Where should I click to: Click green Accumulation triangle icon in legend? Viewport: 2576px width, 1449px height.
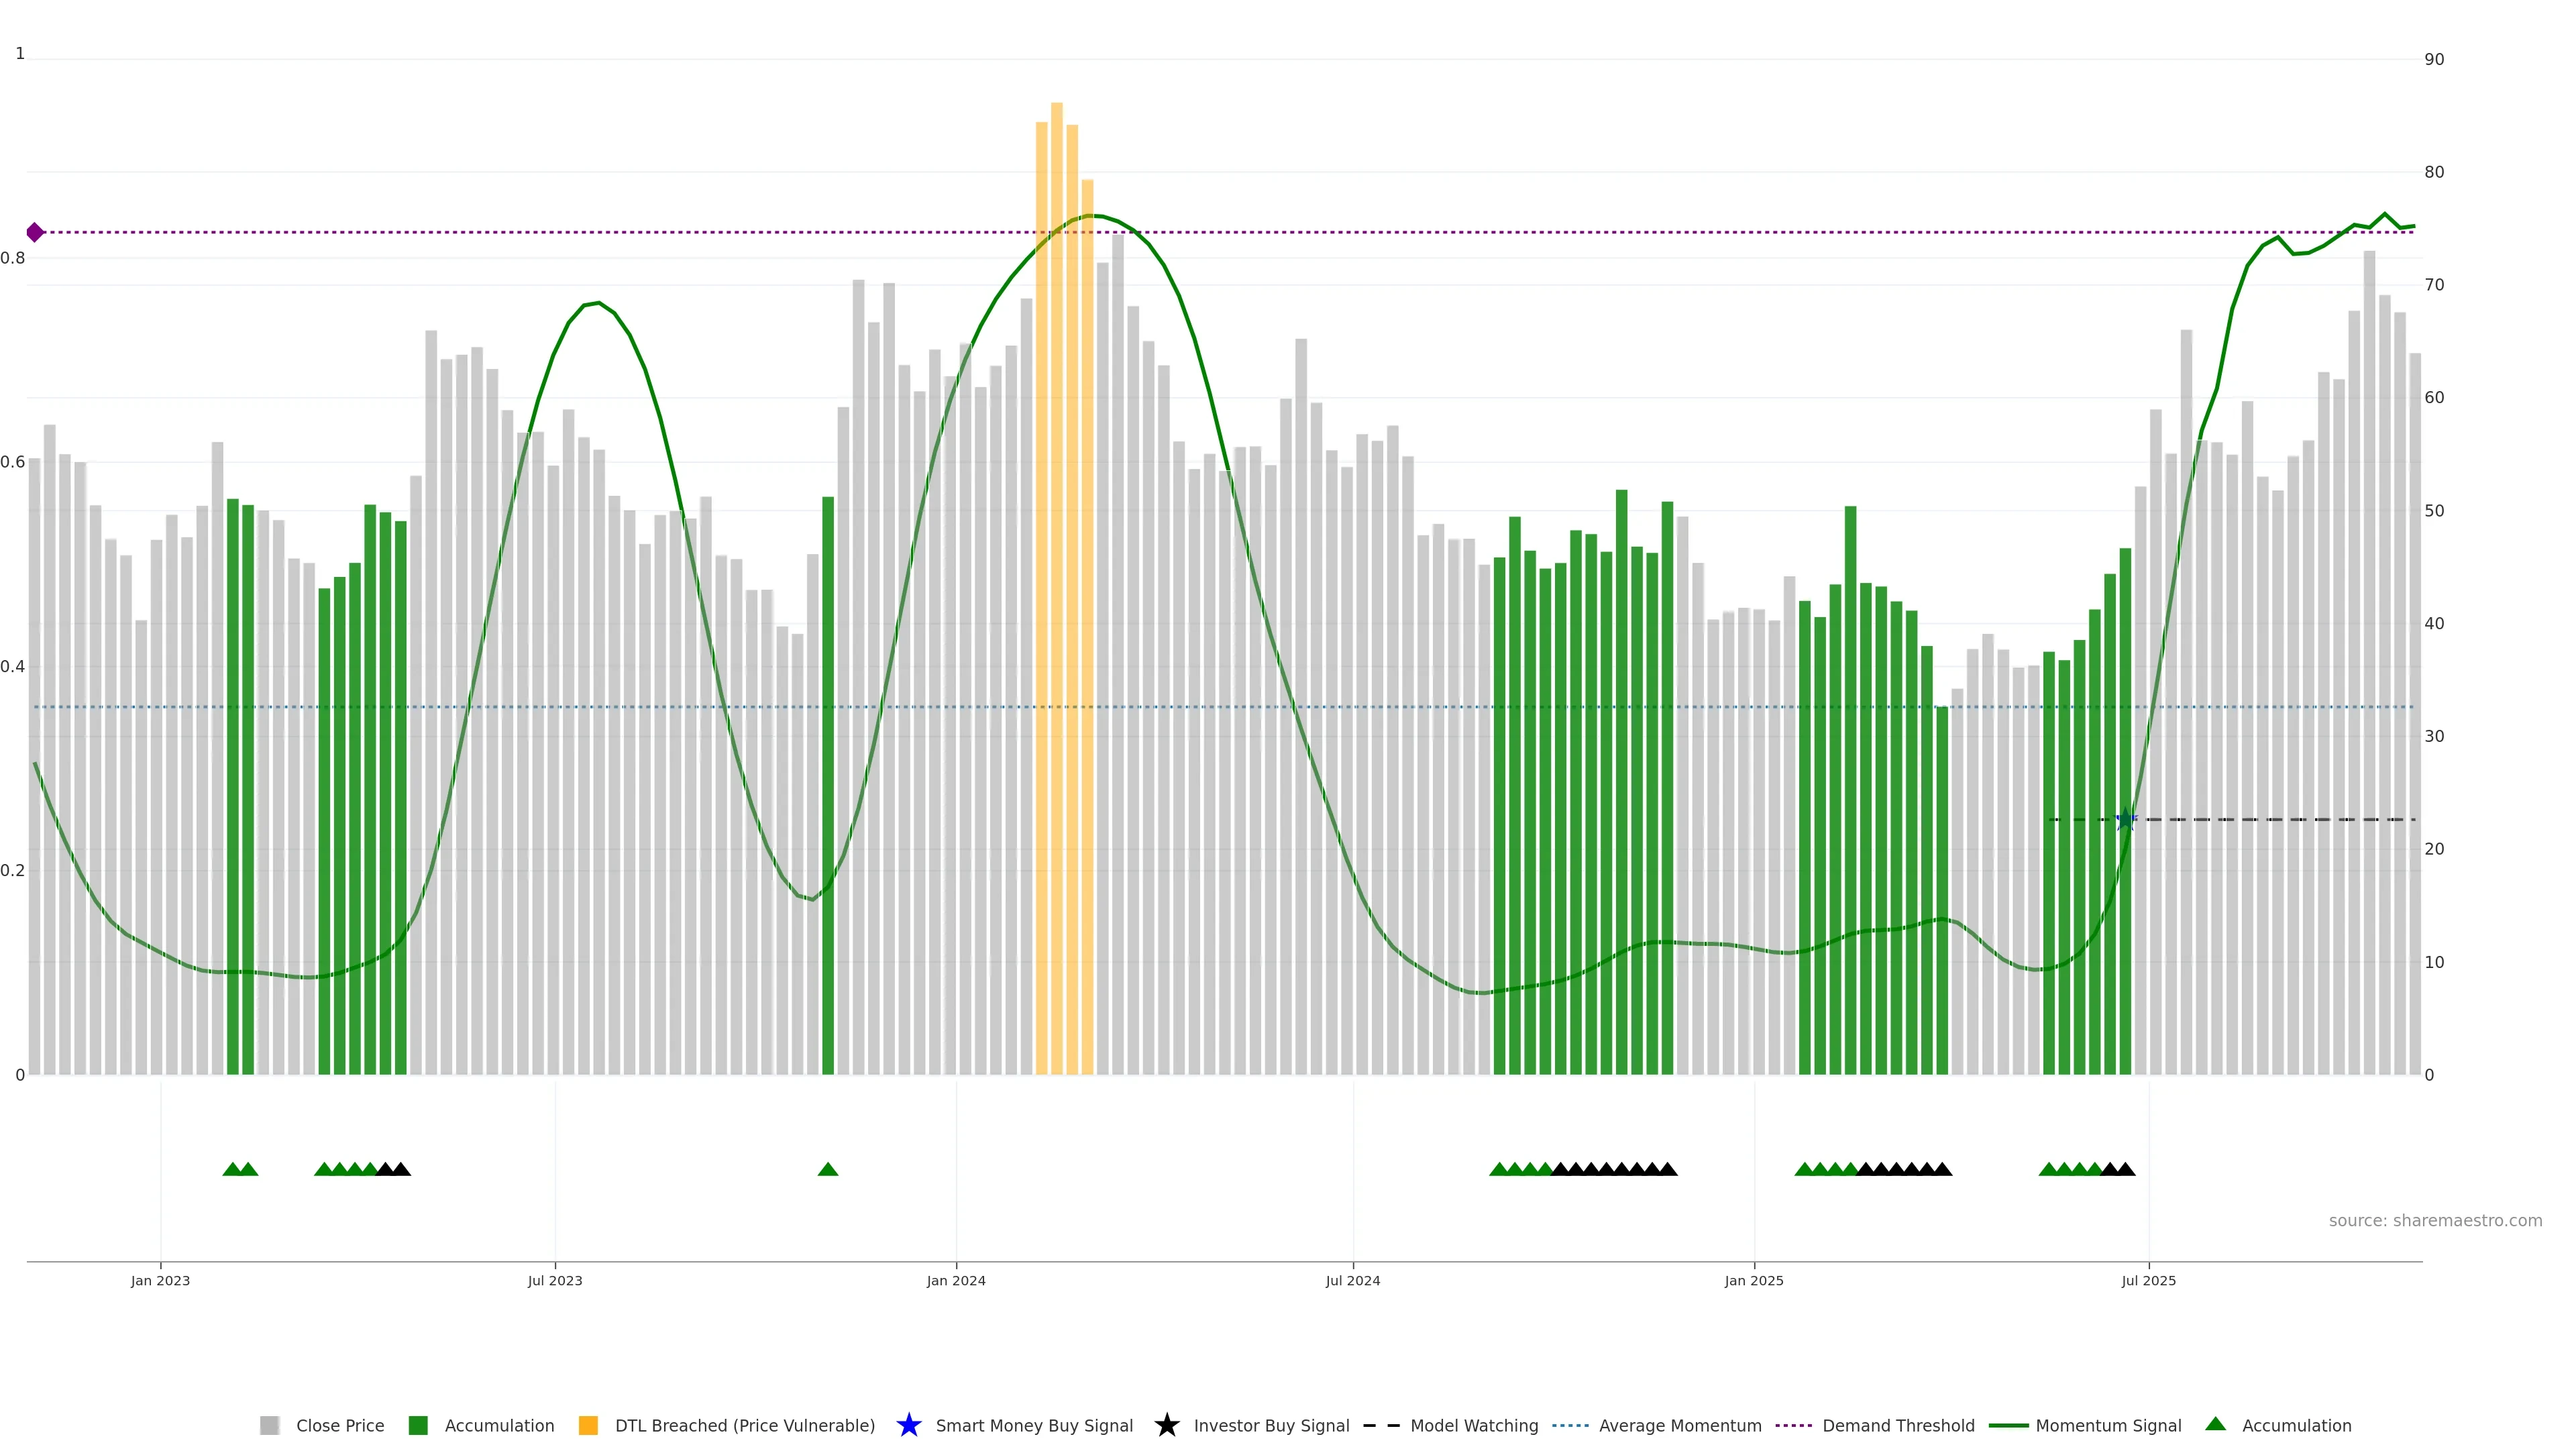point(2215,1424)
